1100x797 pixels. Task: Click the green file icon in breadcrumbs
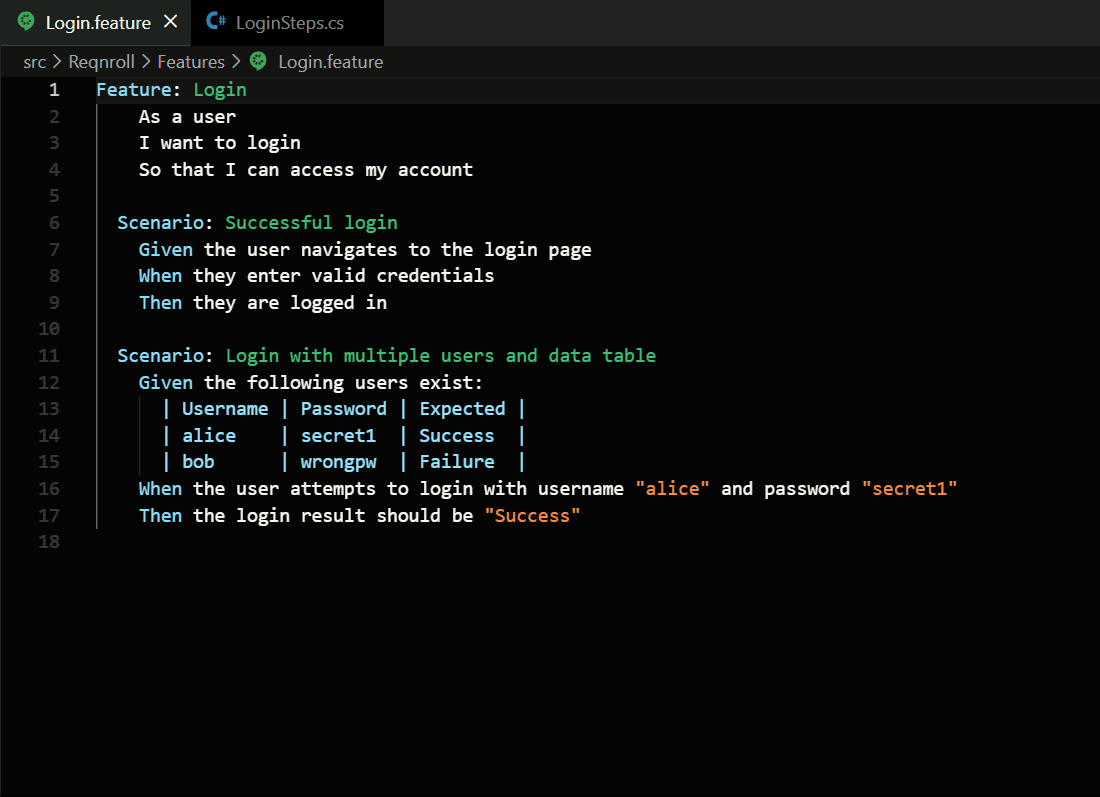tap(259, 62)
